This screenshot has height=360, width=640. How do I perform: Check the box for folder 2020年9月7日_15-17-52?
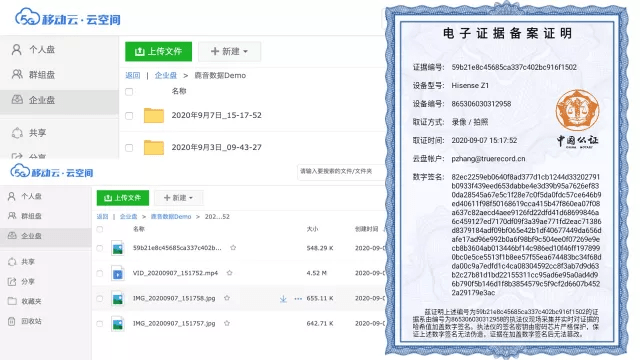[129, 116]
